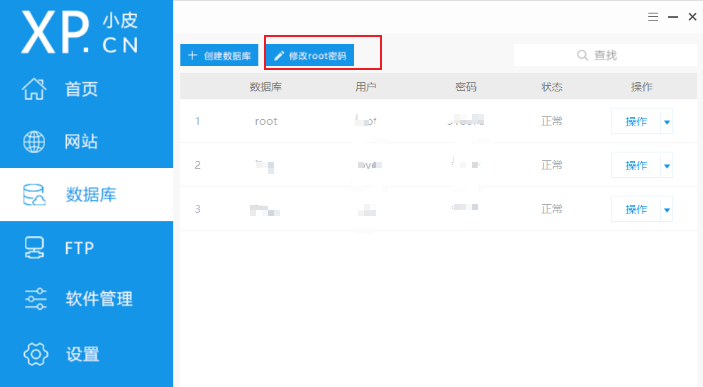This screenshot has height=387, width=703.
Task: Select the 数据库 section
Action: (87, 195)
